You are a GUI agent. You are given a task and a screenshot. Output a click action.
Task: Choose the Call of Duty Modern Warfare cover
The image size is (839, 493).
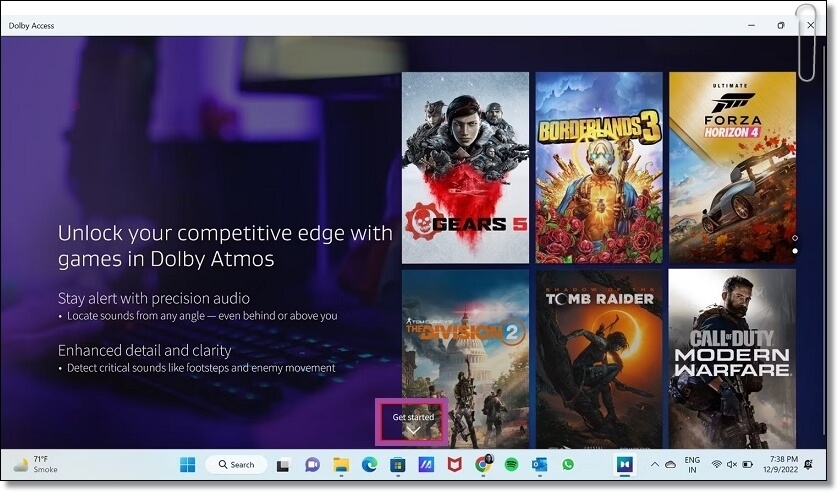732,359
